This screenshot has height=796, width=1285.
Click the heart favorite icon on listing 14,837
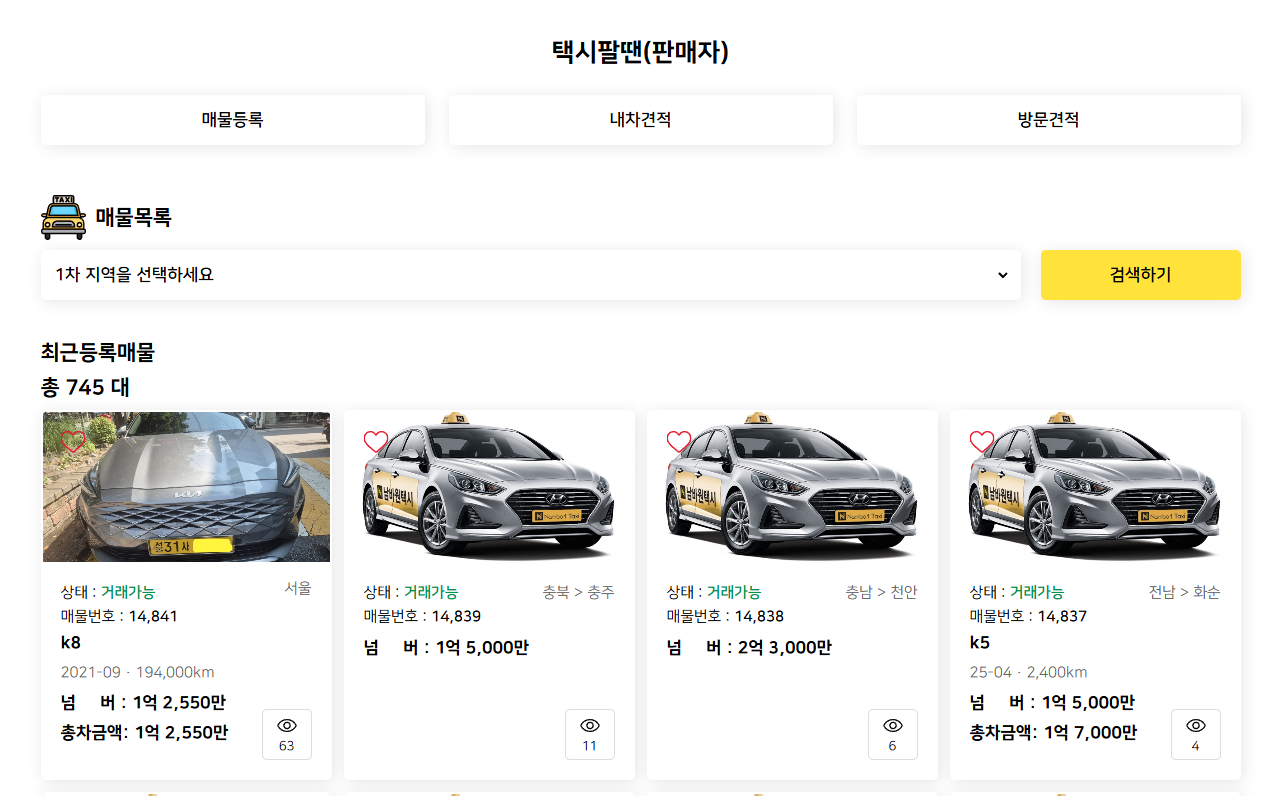click(982, 441)
